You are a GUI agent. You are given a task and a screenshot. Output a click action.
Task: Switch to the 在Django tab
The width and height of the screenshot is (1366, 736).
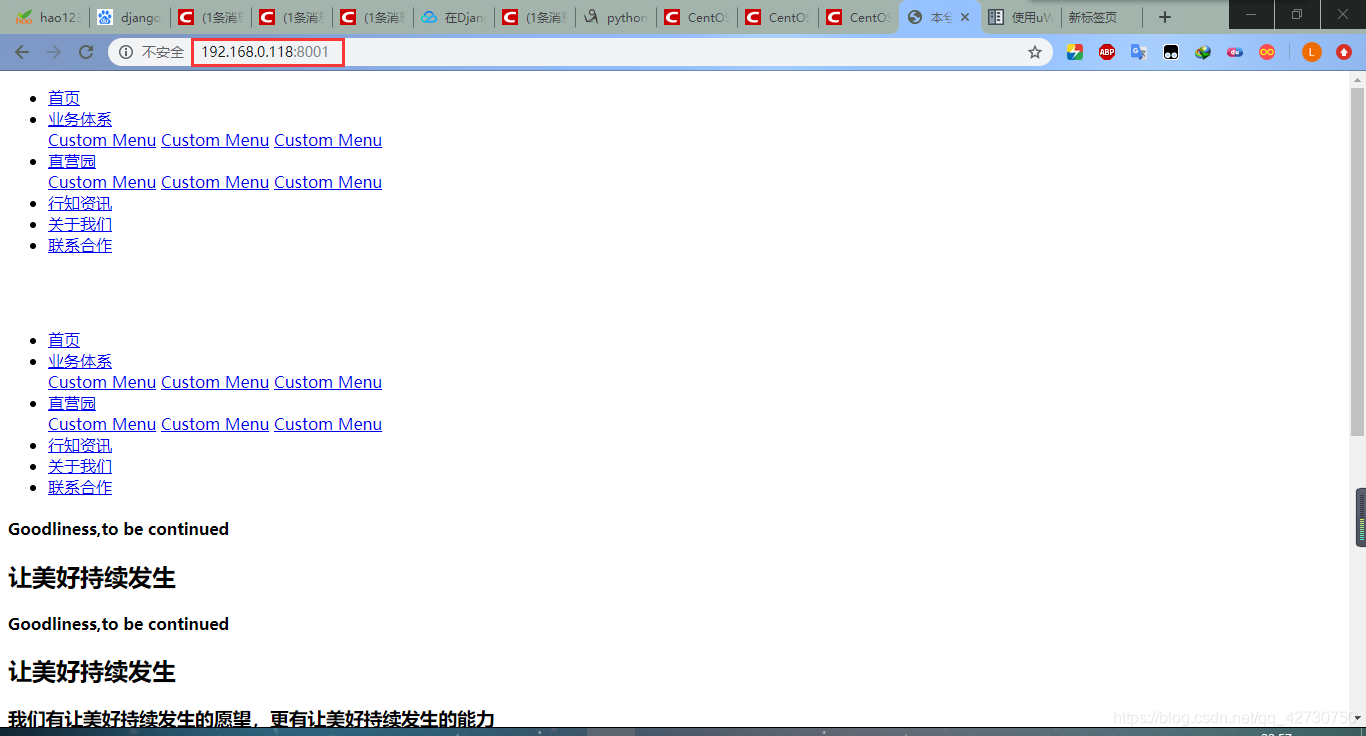pos(454,17)
